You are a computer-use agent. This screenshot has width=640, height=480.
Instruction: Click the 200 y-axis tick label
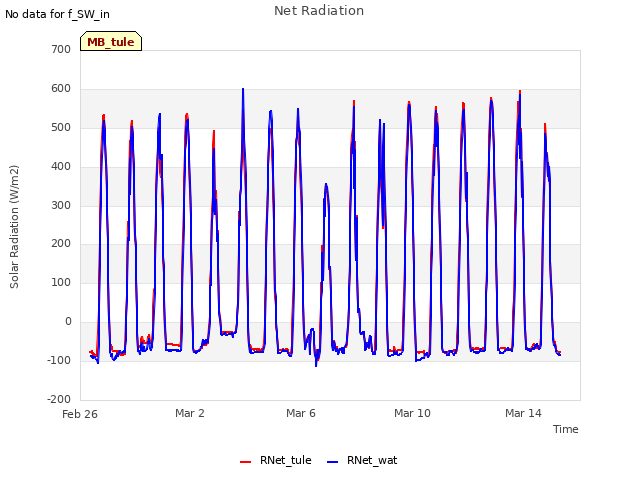[61, 244]
